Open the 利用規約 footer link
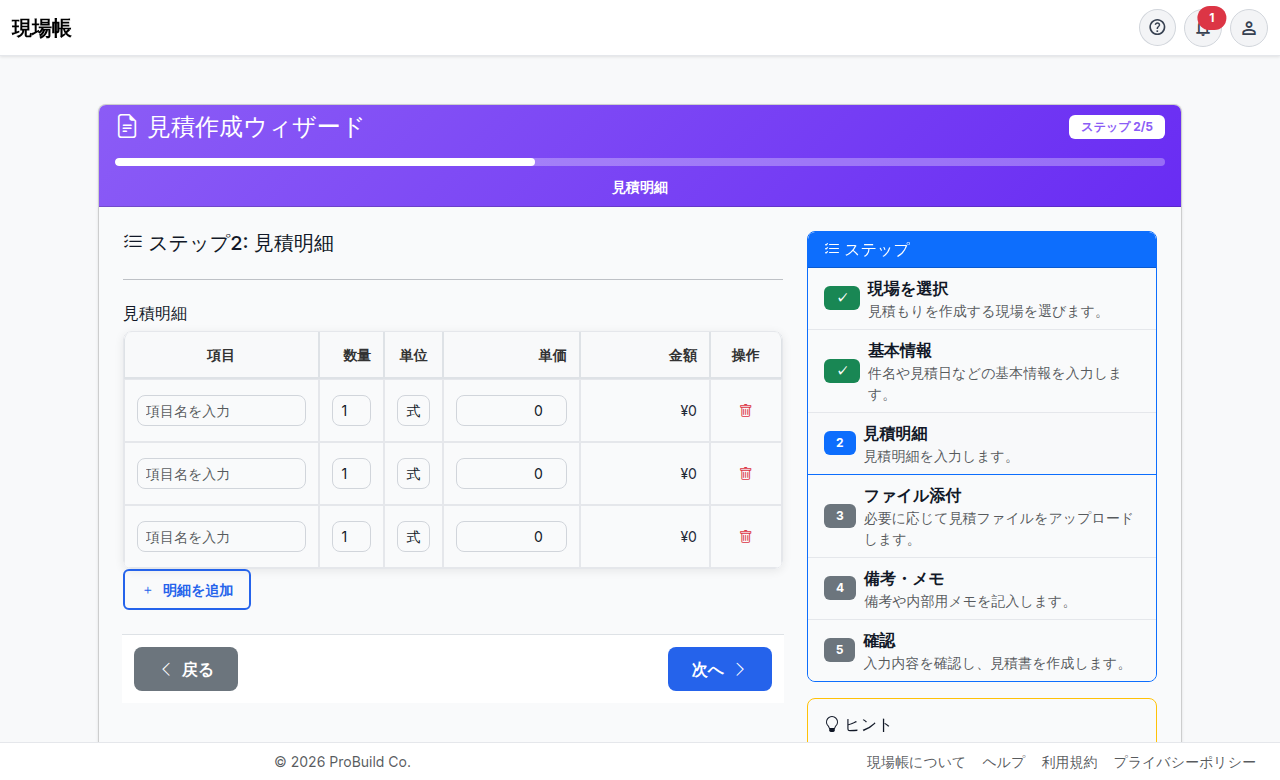This screenshot has height=780, width=1280. 1069,762
